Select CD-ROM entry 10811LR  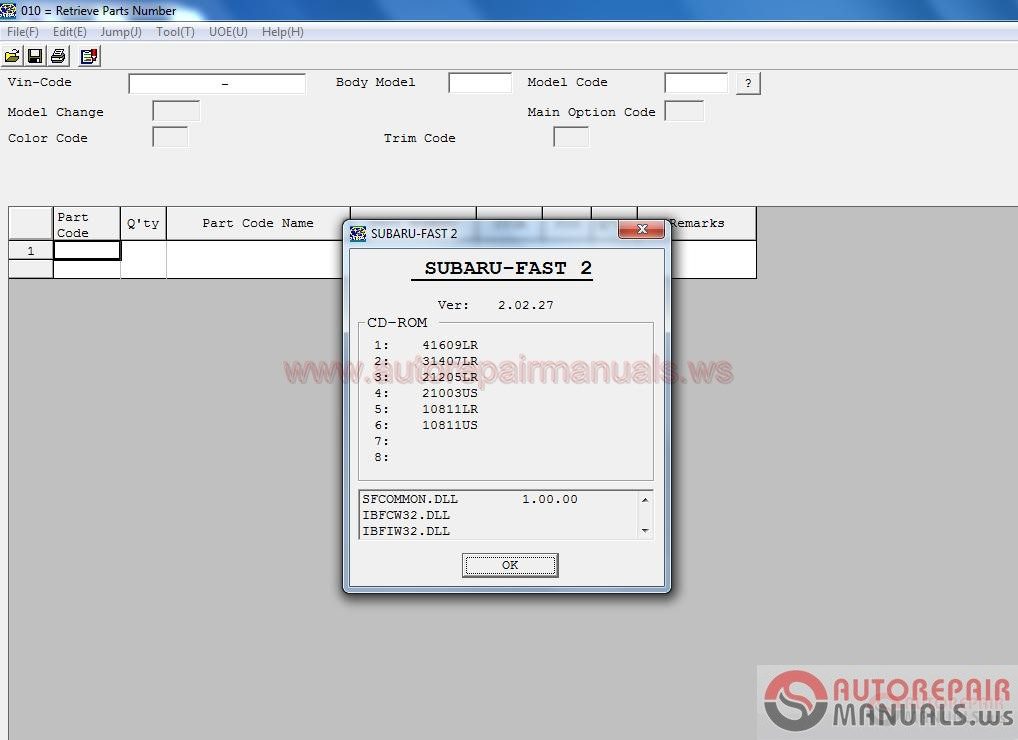point(450,410)
